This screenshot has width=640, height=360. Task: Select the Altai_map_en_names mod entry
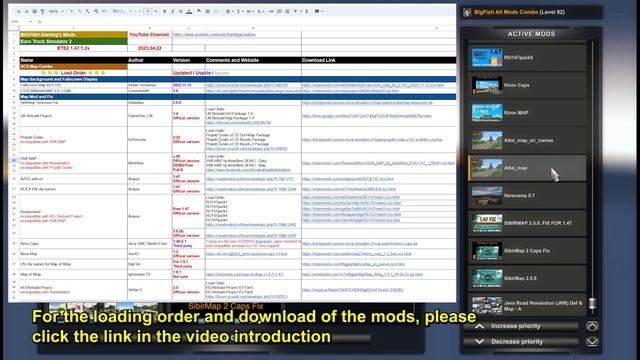(x=527, y=140)
